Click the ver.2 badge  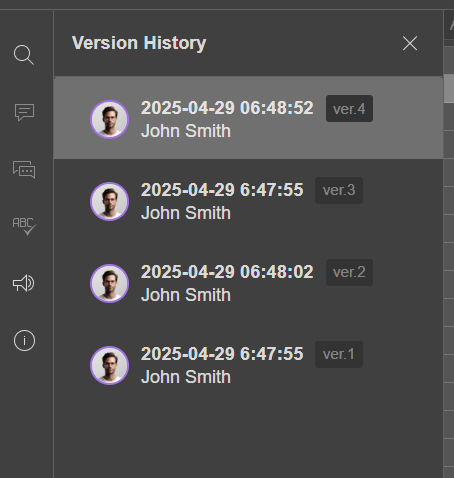point(349,272)
